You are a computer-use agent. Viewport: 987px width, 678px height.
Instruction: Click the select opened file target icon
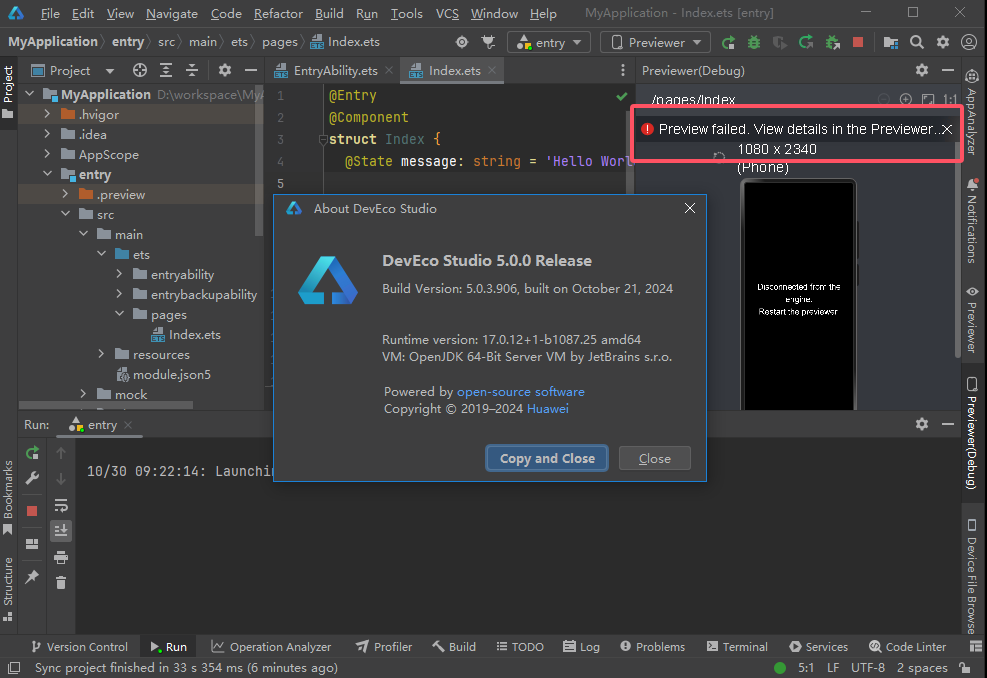140,71
